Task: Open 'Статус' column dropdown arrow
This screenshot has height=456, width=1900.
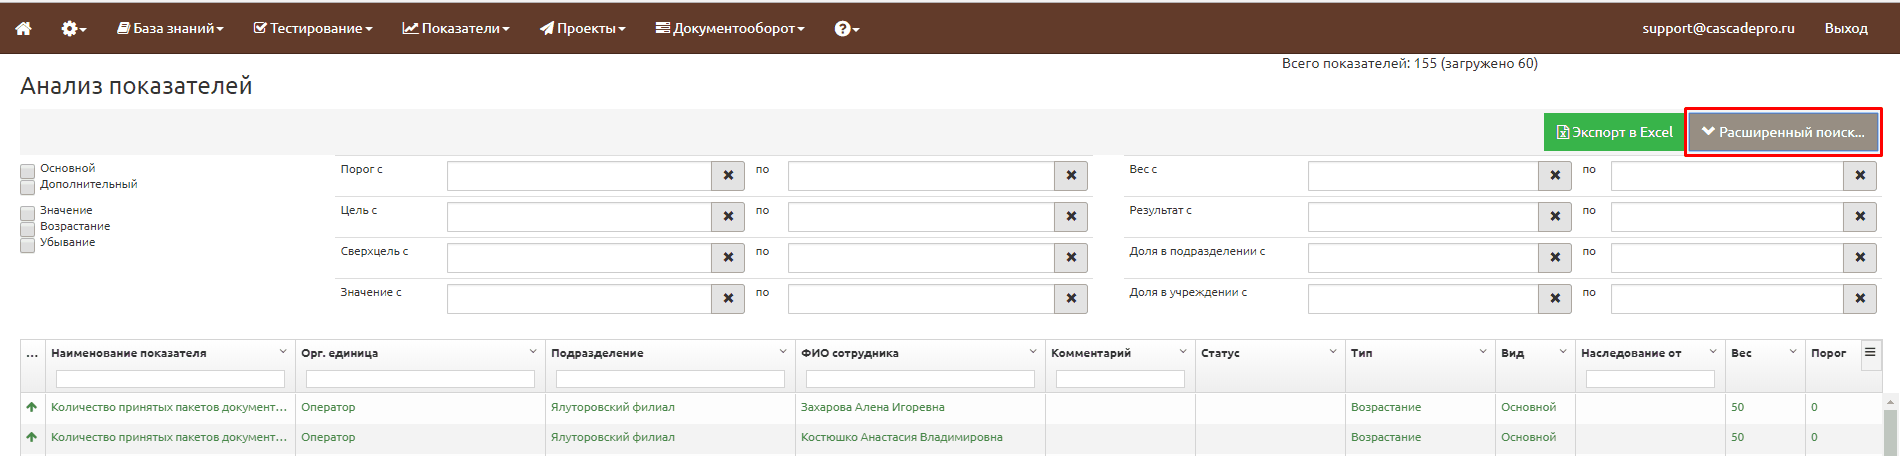Action: [1333, 352]
